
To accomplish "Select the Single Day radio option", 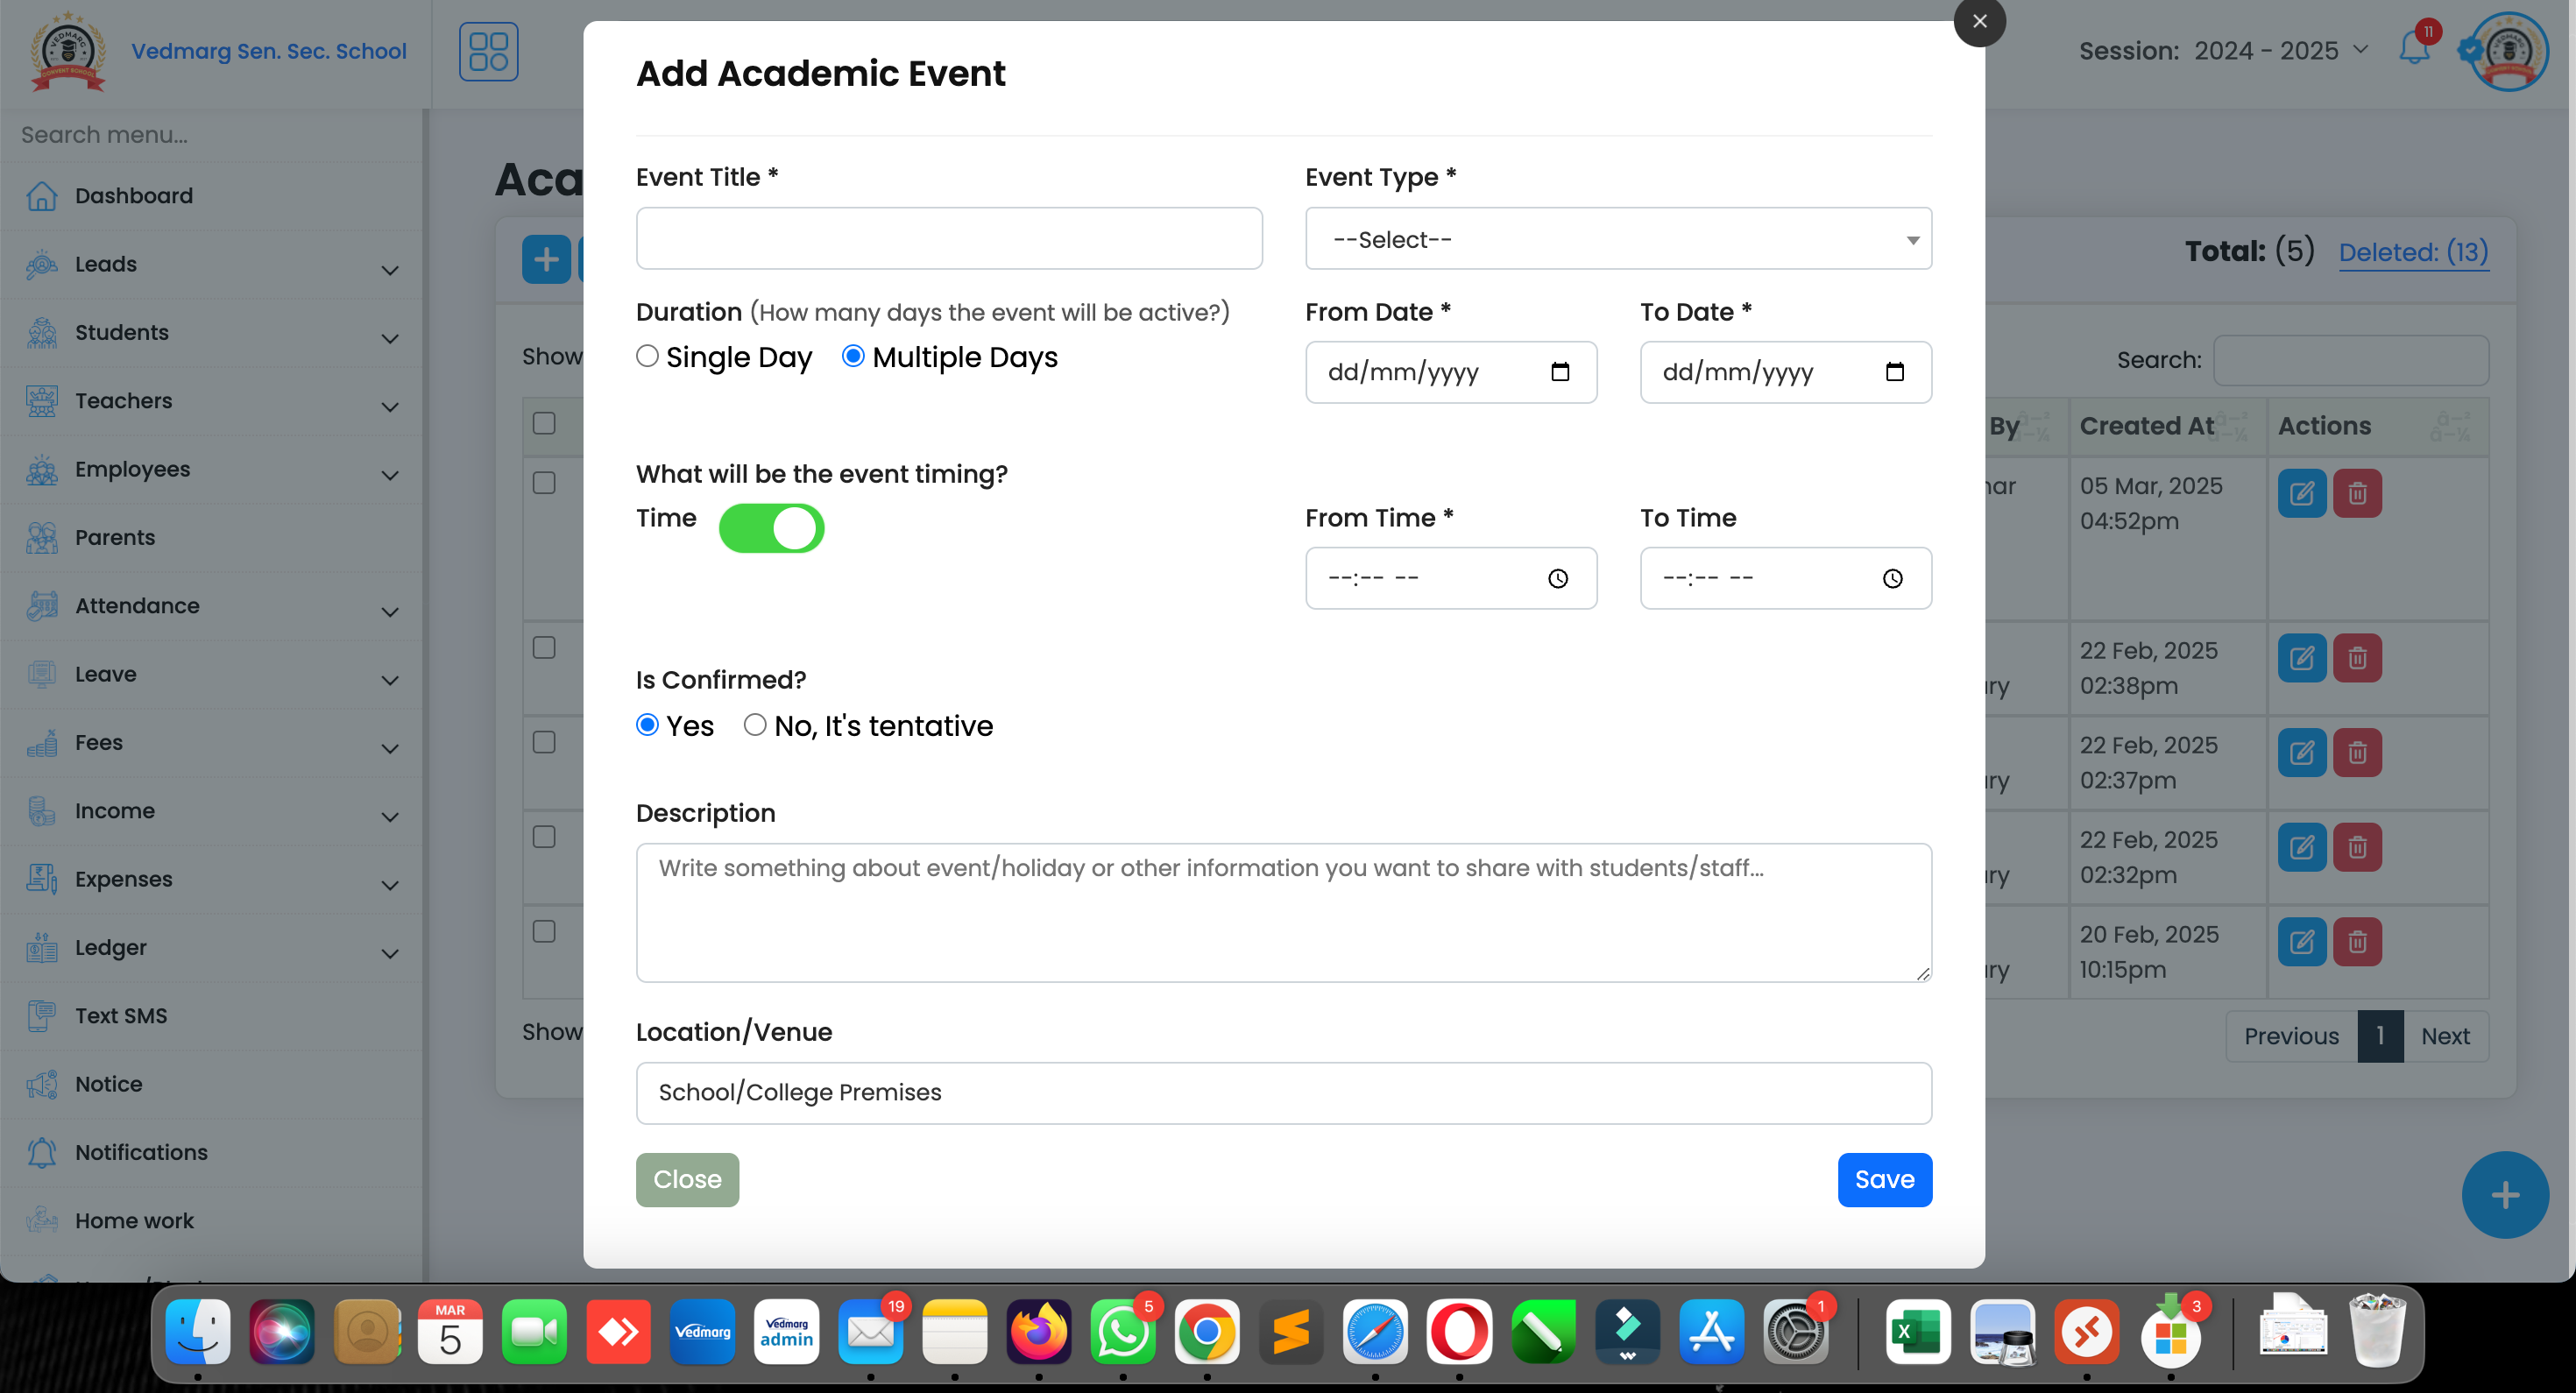I will point(647,356).
